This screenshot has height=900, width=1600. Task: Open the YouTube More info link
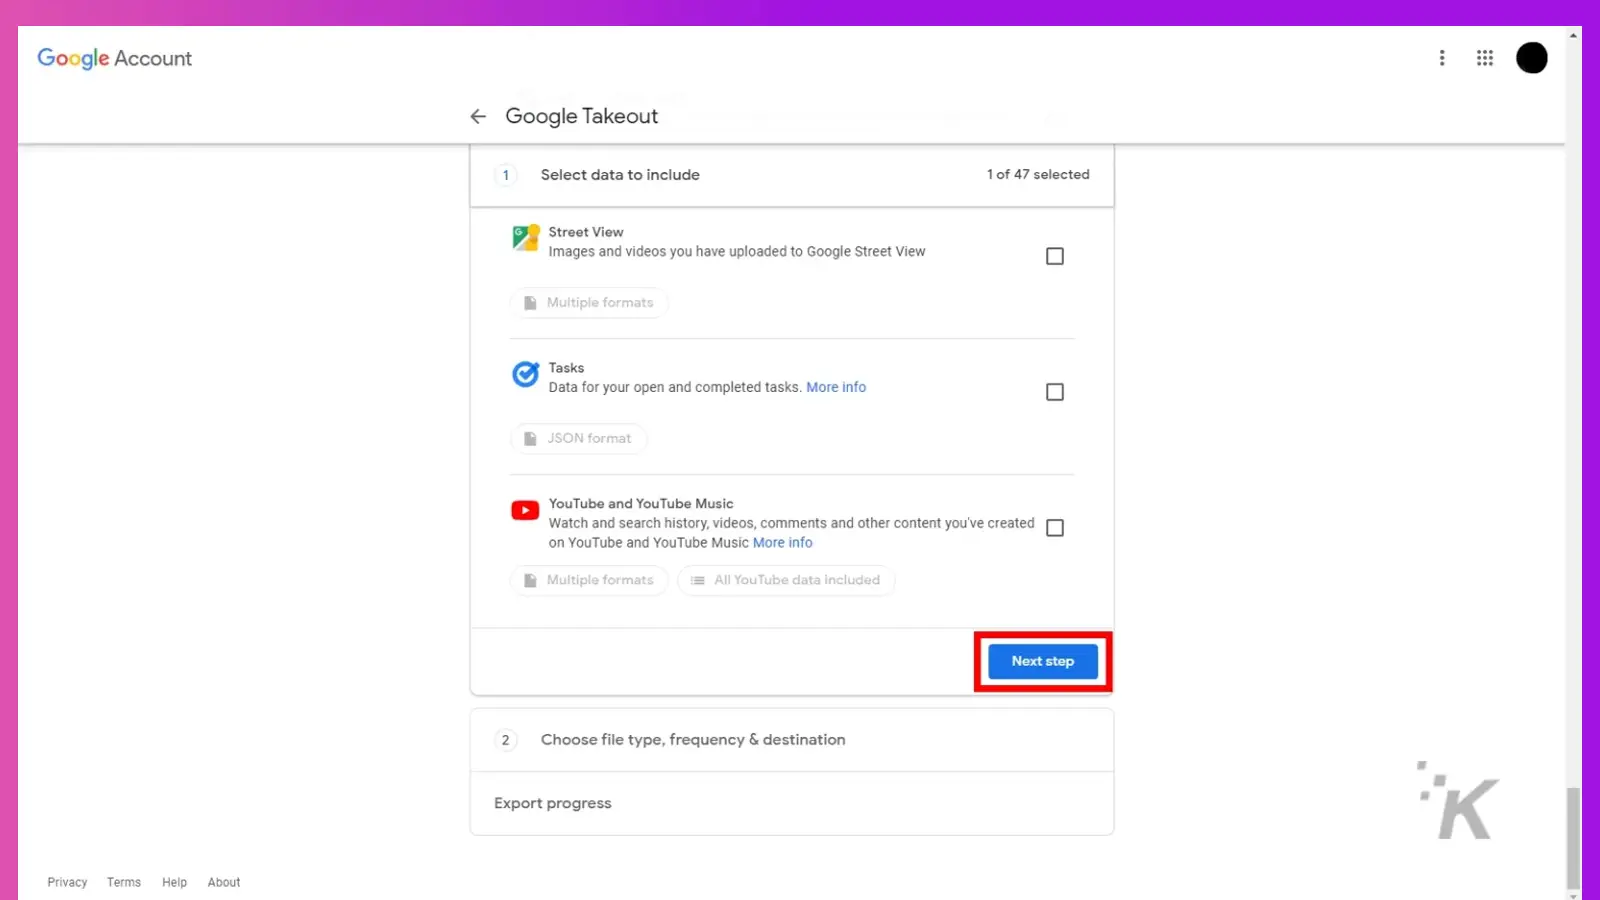(x=783, y=543)
